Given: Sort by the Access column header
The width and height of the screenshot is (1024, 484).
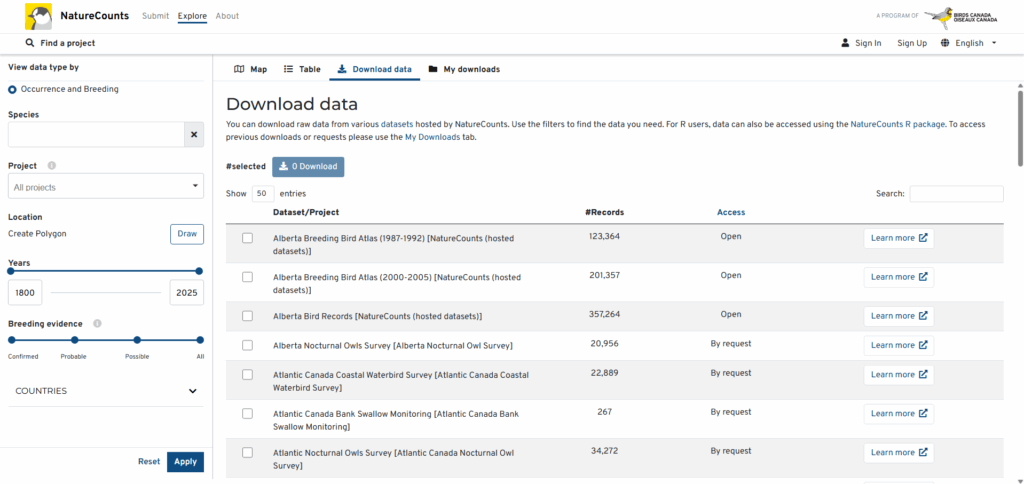Looking at the screenshot, I should click(x=731, y=212).
